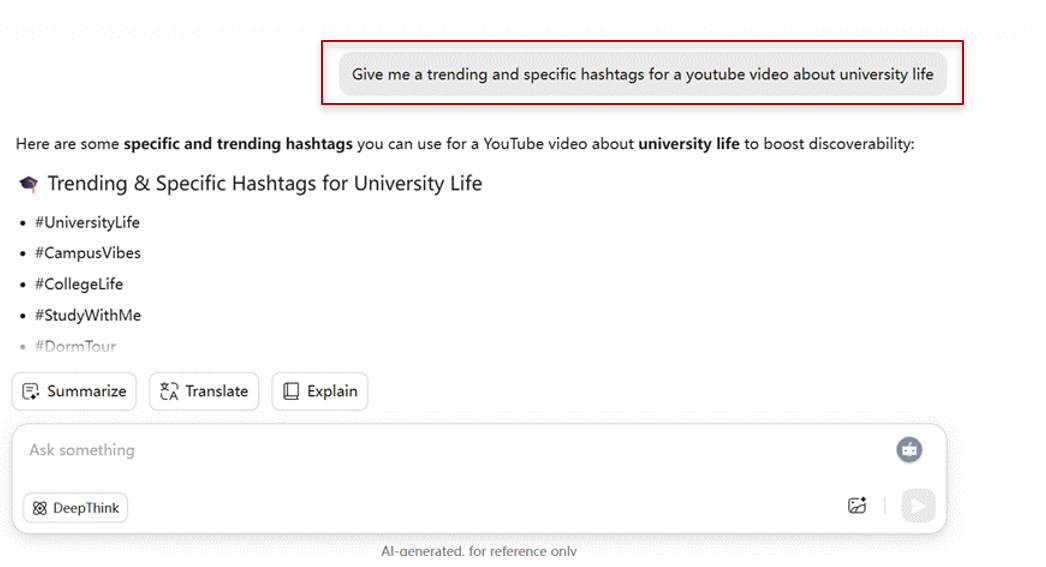Image resolution: width=1046 pixels, height=567 pixels.
Task: Click the #UniversityLife hashtag
Action: click(x=87, y=222)
